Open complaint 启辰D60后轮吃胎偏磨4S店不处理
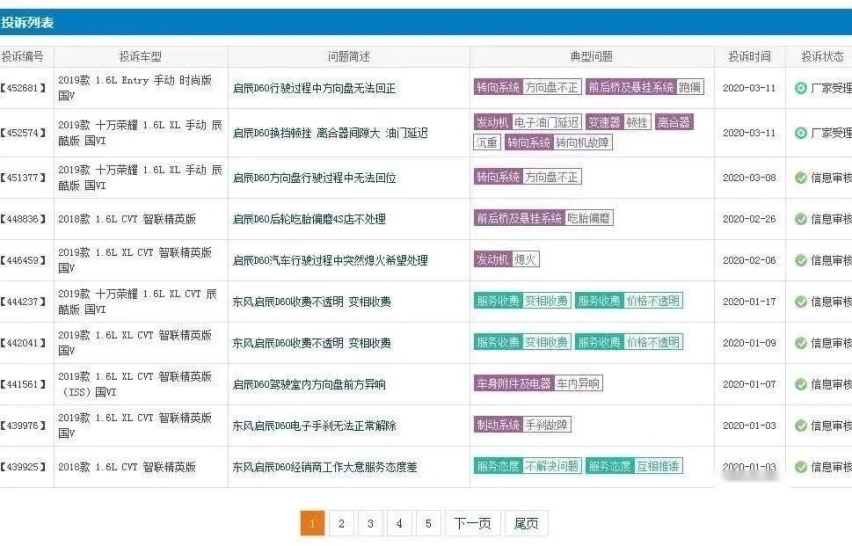The height and width of the screenshot is (546, 852). click(x=309, y=219)
